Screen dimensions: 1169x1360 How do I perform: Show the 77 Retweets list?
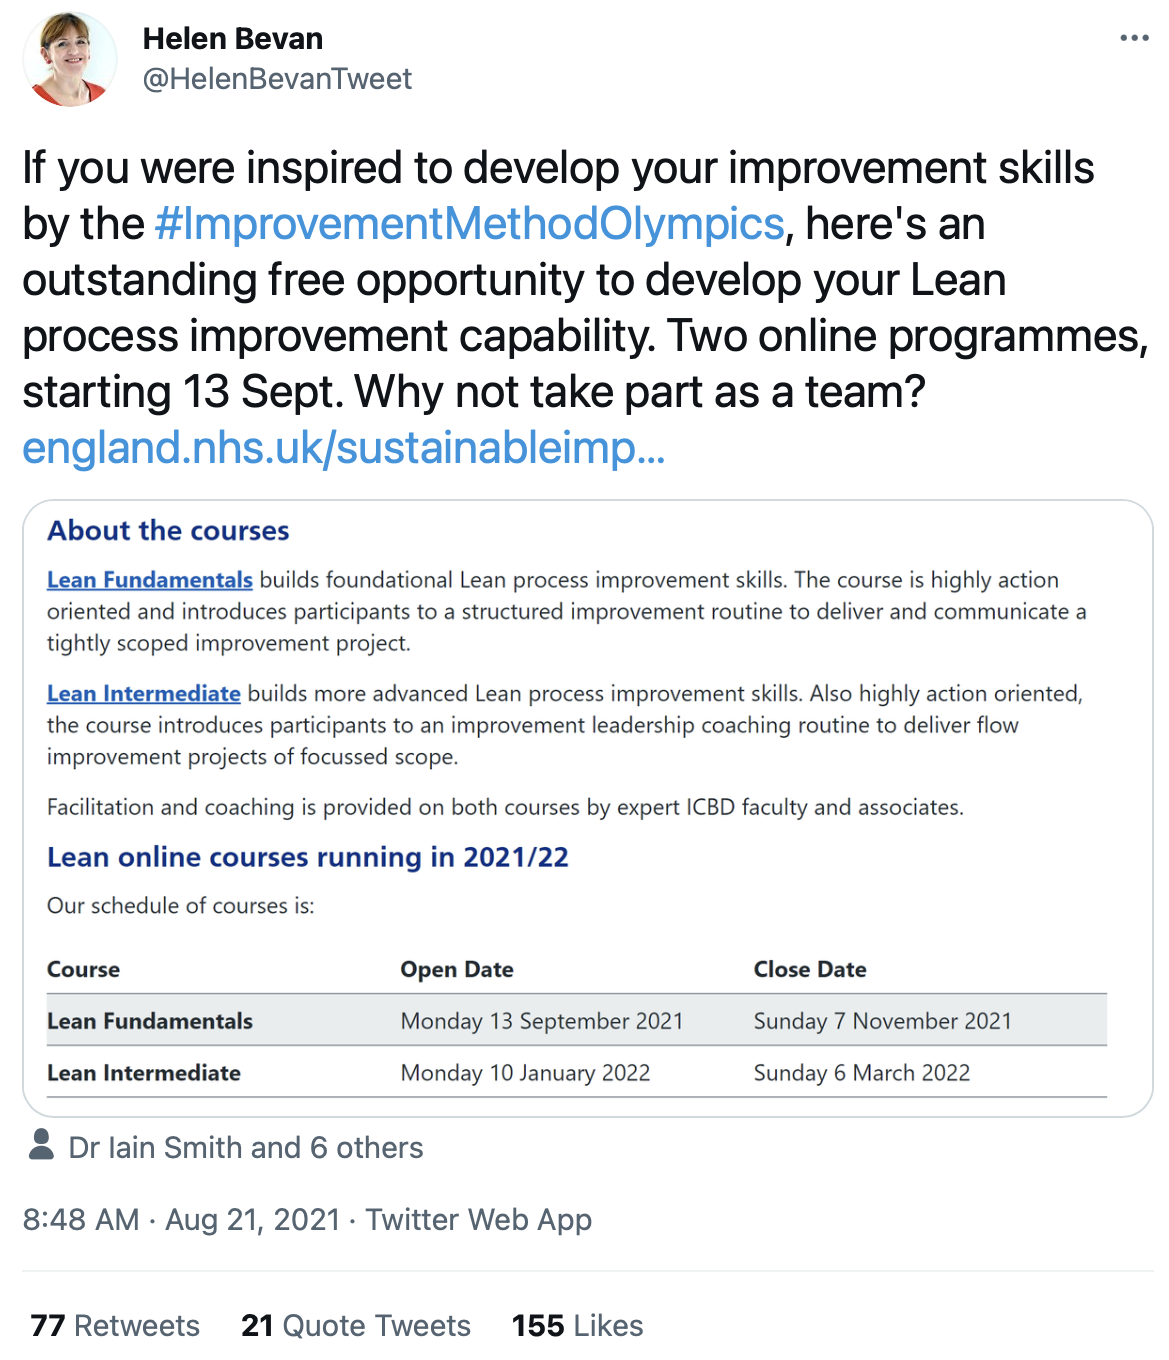coord(115,1325)
